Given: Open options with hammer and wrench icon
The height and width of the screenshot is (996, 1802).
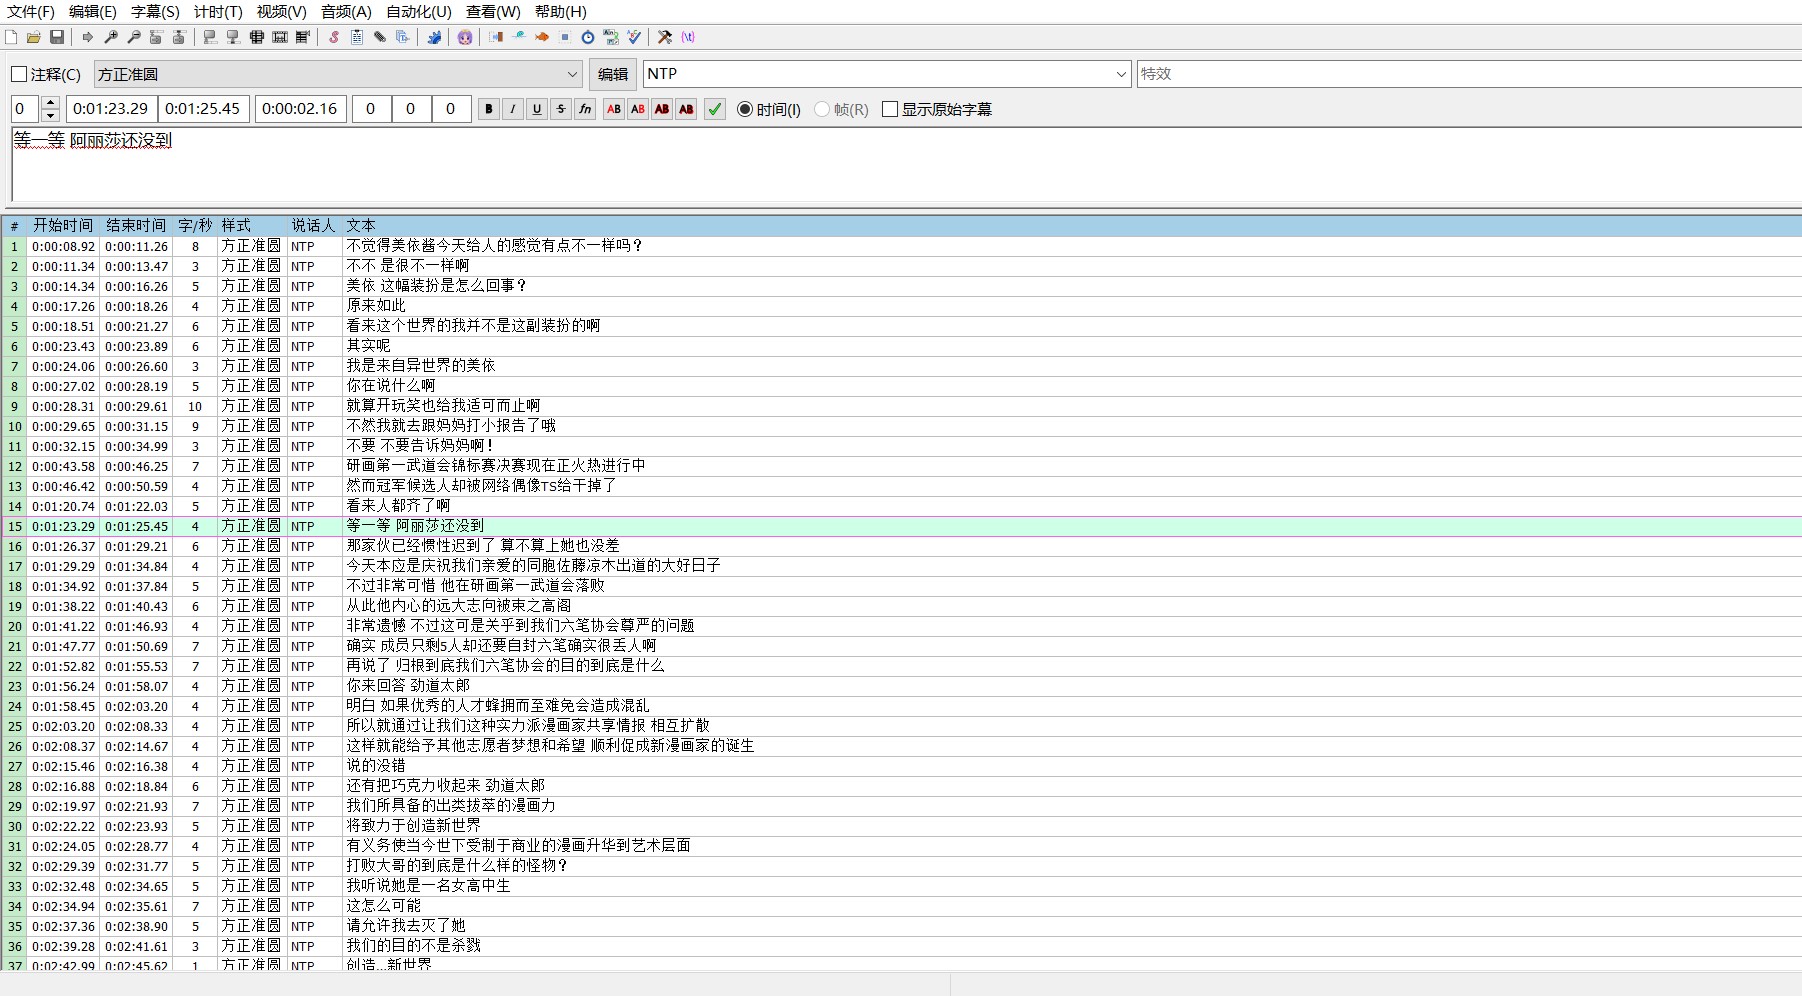Looking at the screenshot, I should (x=665, y=37).
